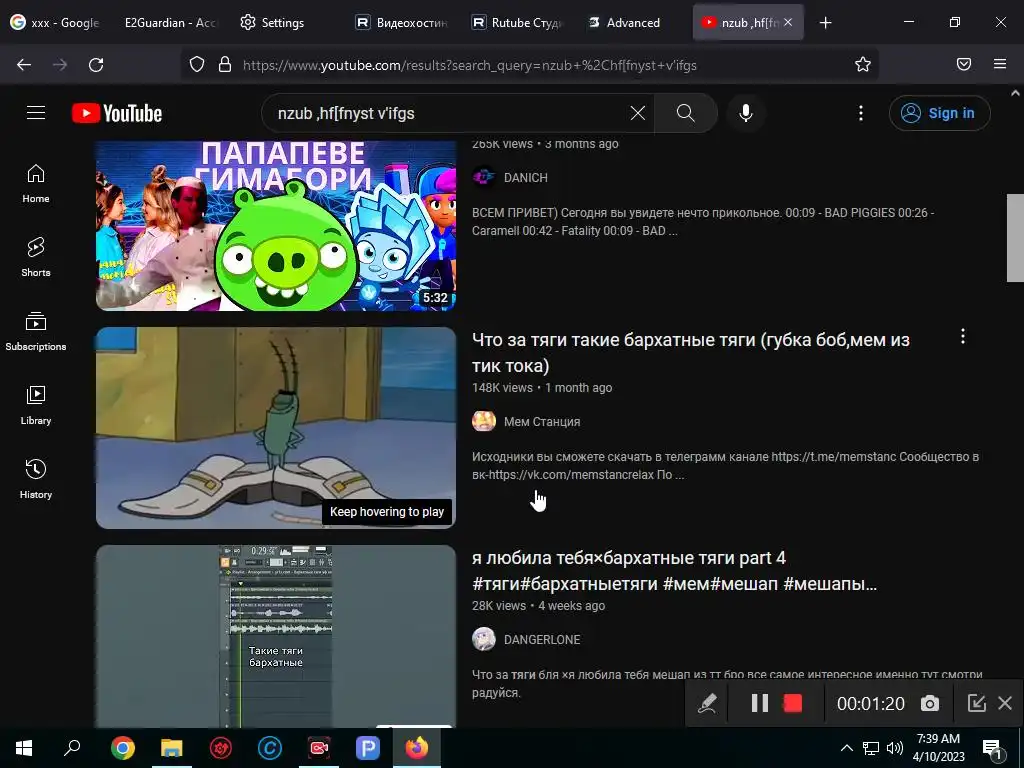Launch Chrome from taskbar

pyautogui.click(x=123, y=748)
